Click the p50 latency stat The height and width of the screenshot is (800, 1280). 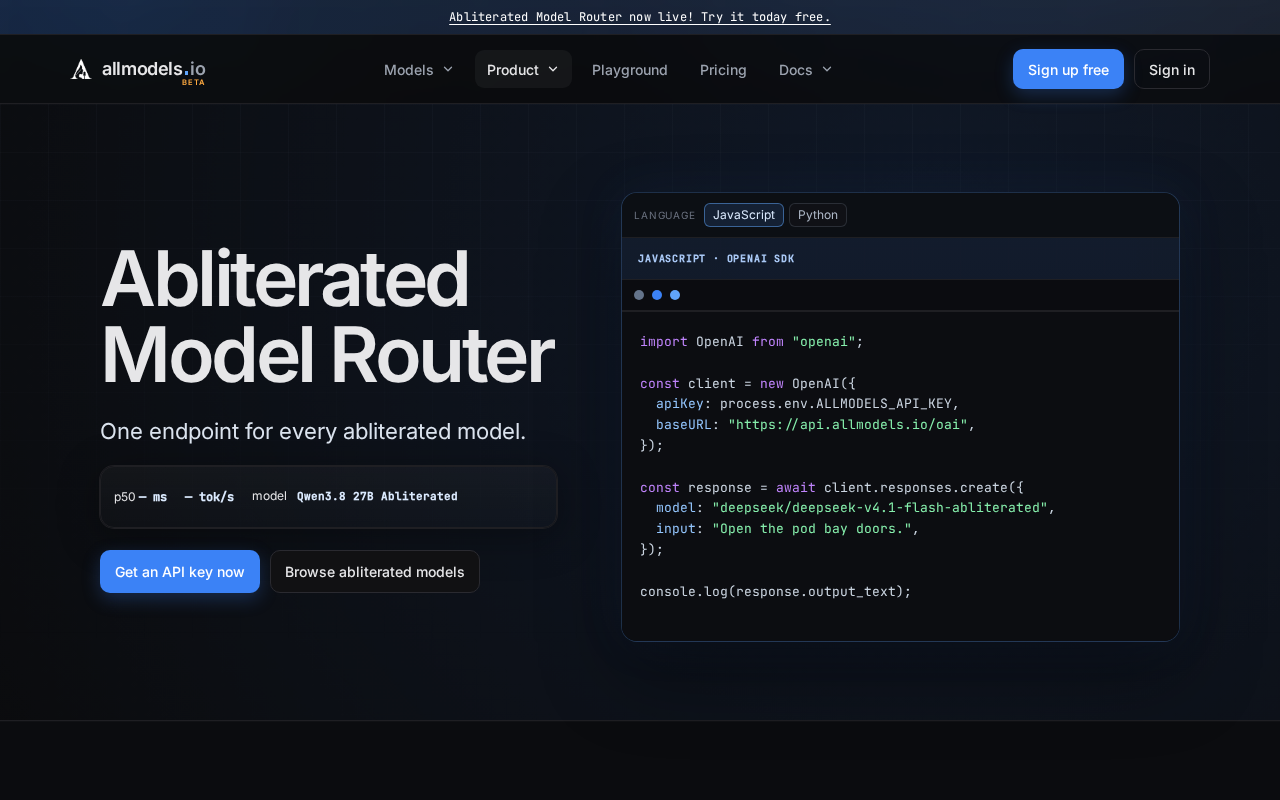point(141,497)
